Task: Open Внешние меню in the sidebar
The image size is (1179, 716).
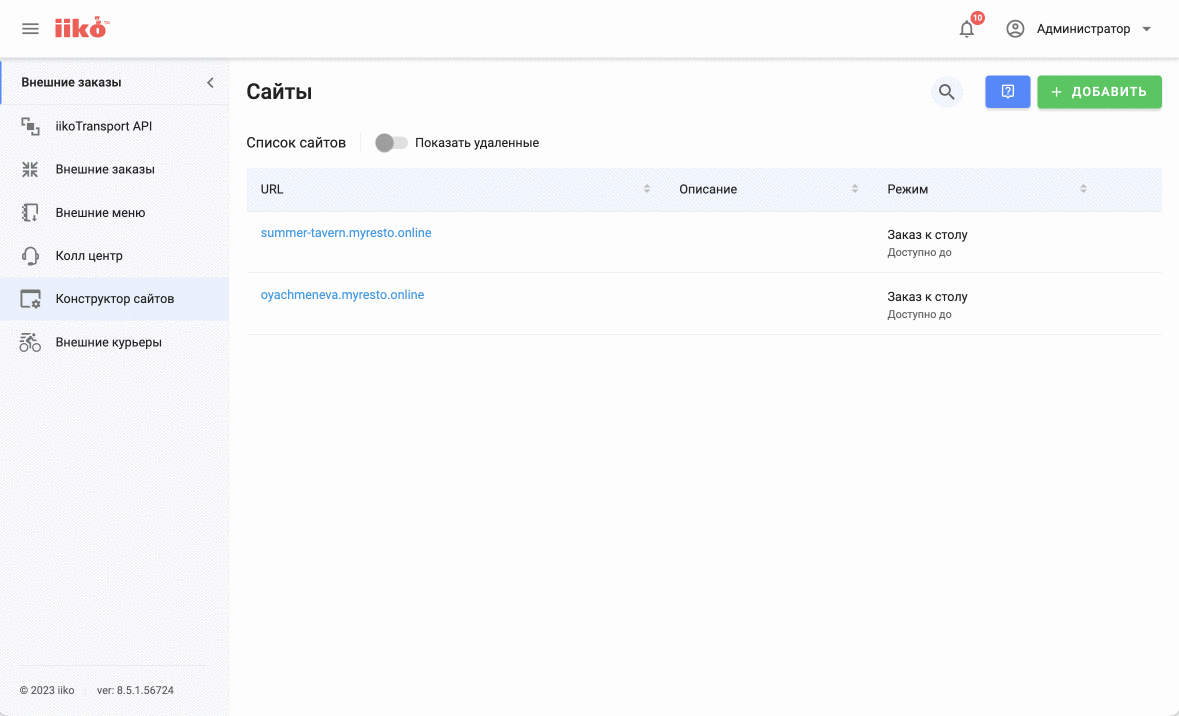Action: coord(100,213)
